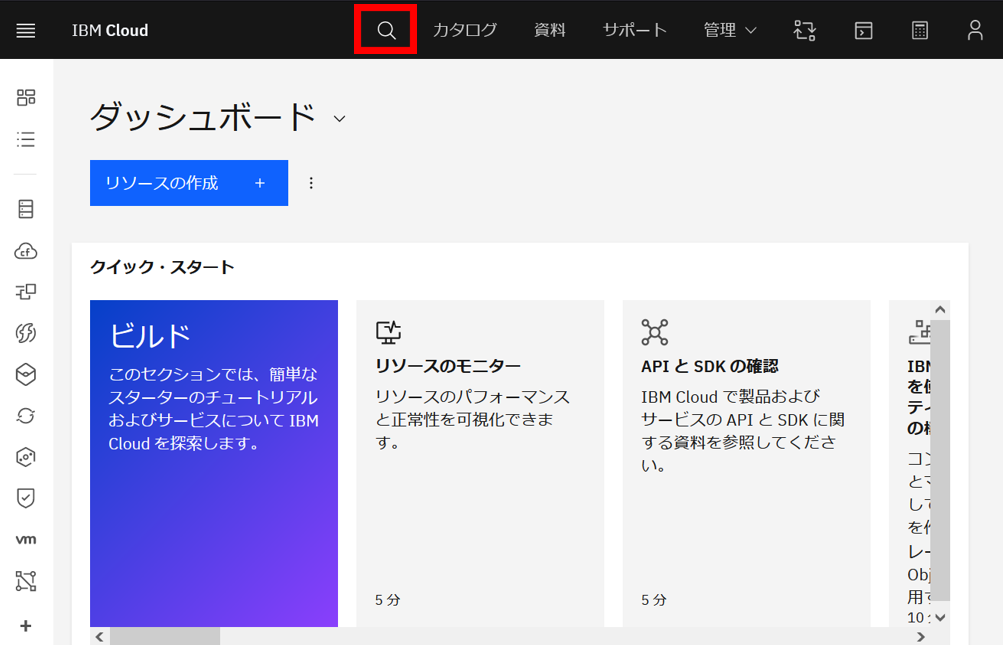
Task: Open the VMware section via the vm icon
Action: (x=25, y=539)
